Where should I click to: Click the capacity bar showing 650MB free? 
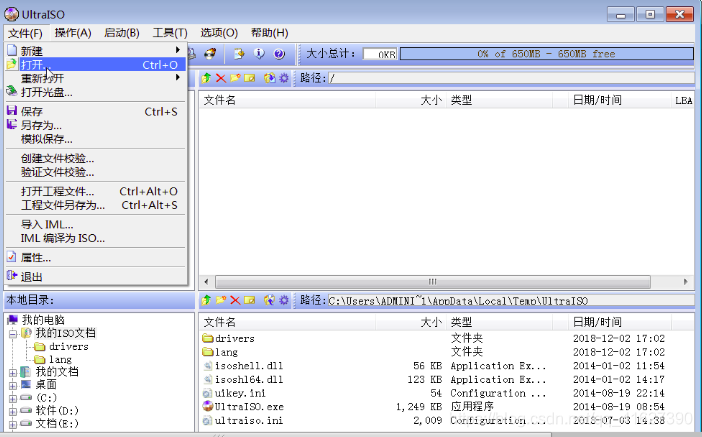pyautogui.click(x=547, y=54)
